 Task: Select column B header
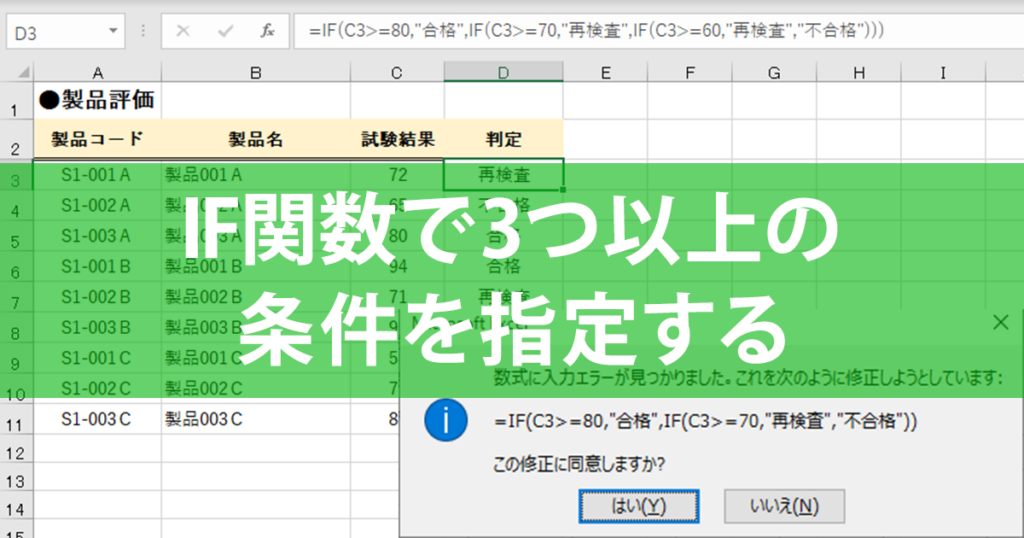coord(255,72)
